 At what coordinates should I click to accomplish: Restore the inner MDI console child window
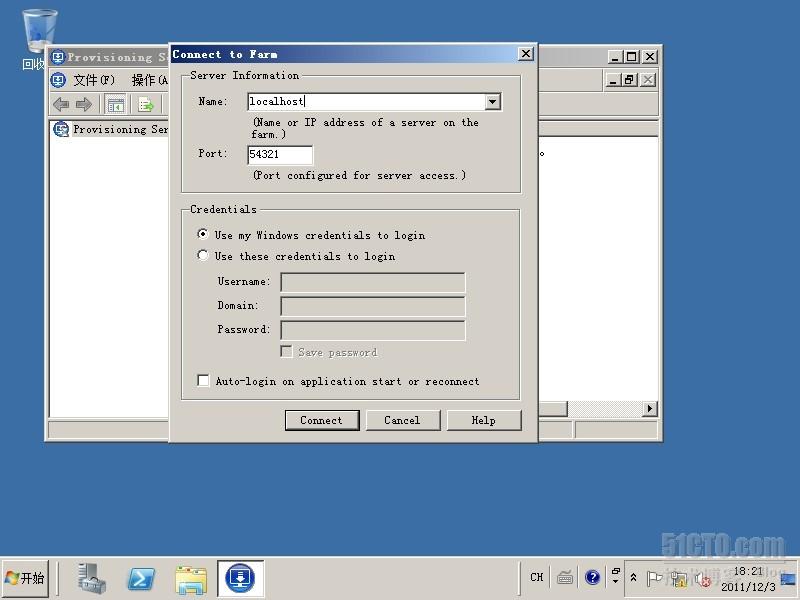point(629,80)
